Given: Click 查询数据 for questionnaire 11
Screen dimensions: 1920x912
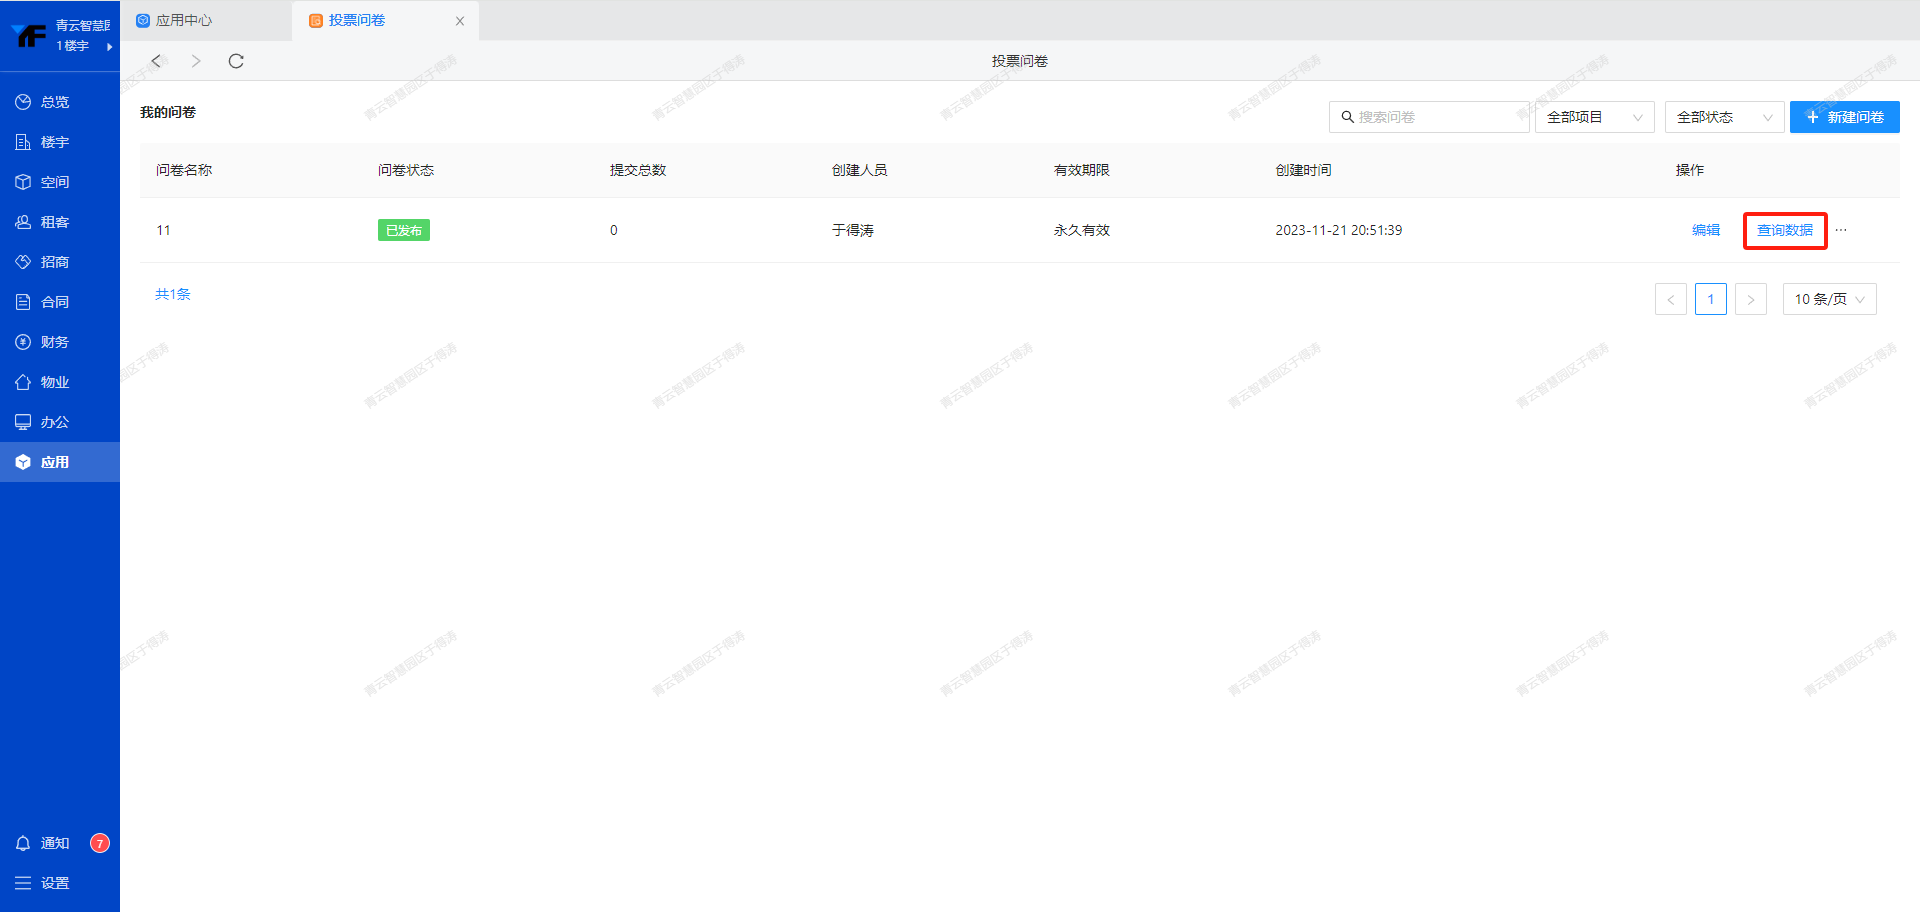Looking at the screenshot, I should (x=1785, y=230).
